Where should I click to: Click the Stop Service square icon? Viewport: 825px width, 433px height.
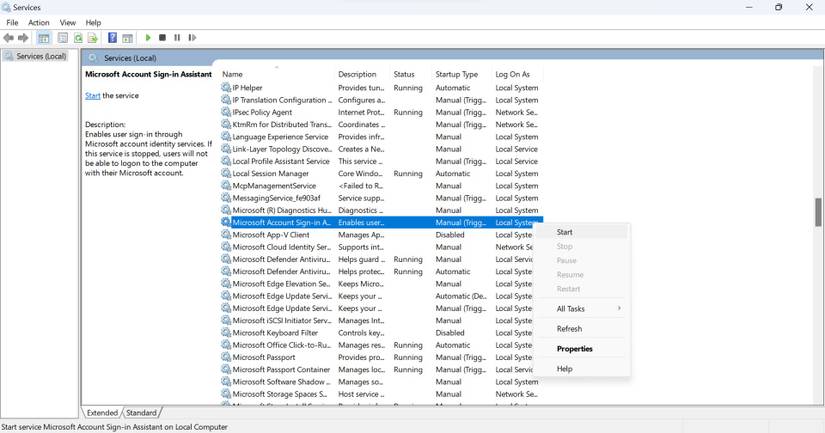[163, 38]
